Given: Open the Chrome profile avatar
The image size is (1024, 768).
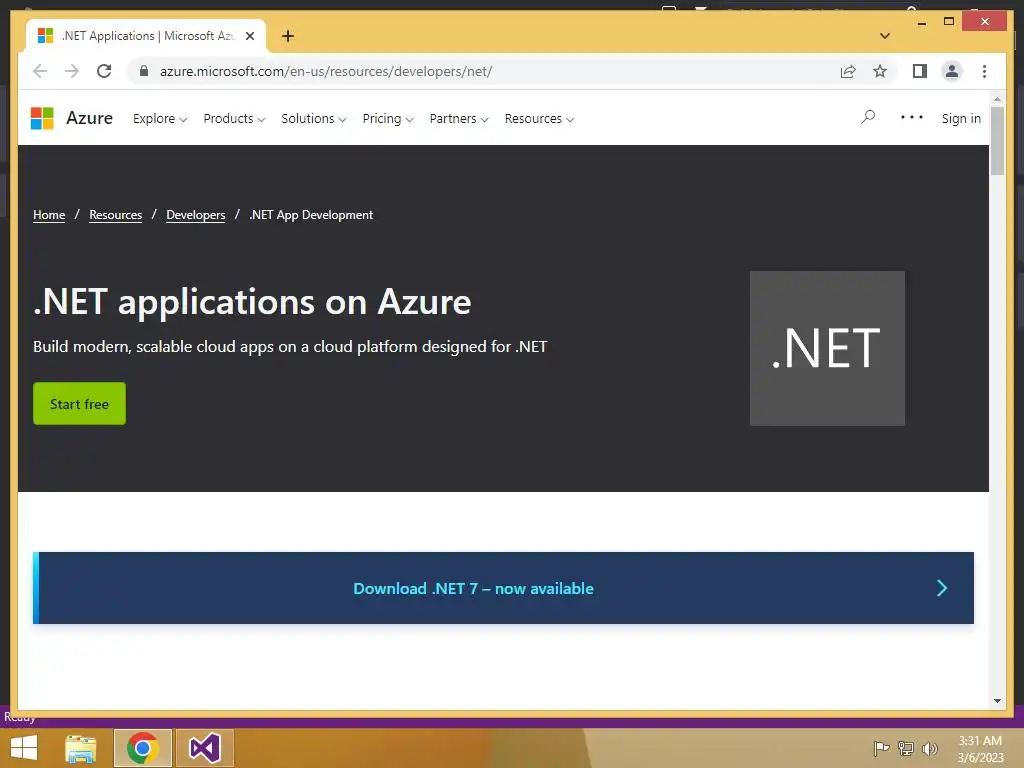Looking at the screenshot, I should point(952,71).
